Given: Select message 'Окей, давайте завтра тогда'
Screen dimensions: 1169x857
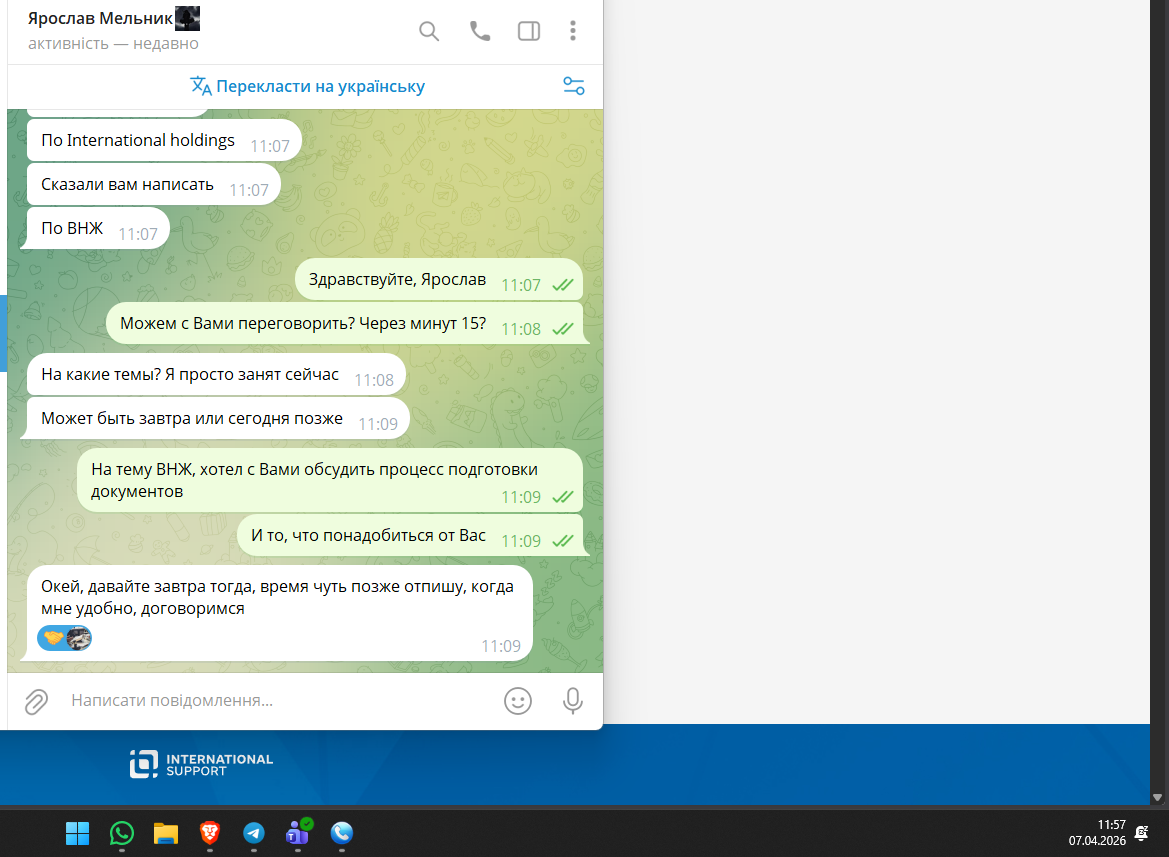Looking at the screenshot, I should pyautogui.click(x=280, y=613).
